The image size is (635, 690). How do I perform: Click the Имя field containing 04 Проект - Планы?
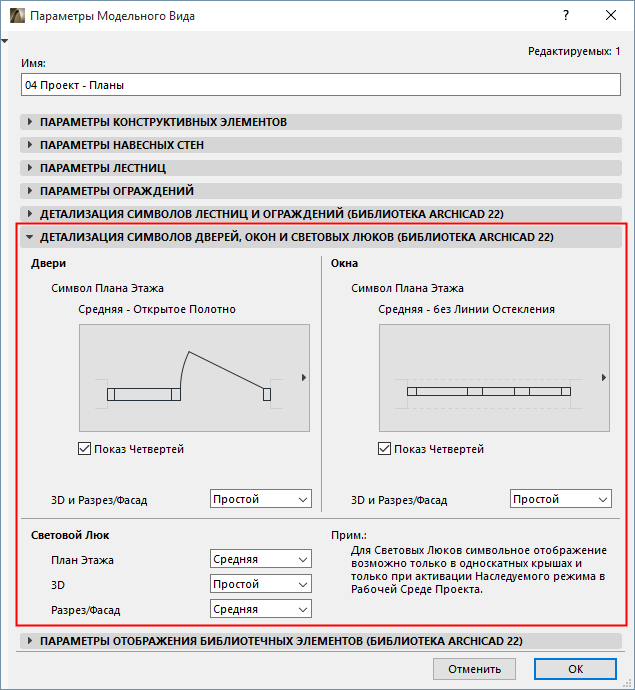pos(321,85)
